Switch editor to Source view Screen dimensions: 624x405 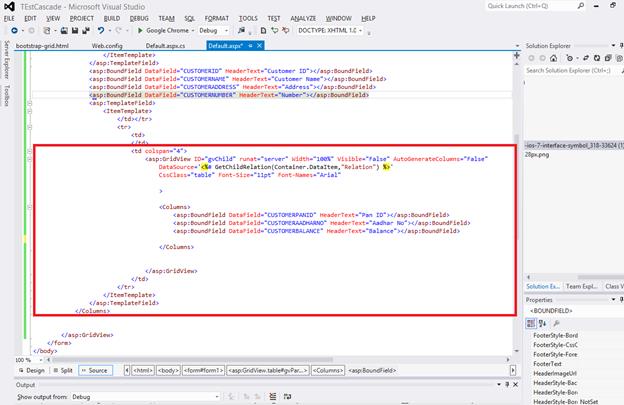pos(98,370)
